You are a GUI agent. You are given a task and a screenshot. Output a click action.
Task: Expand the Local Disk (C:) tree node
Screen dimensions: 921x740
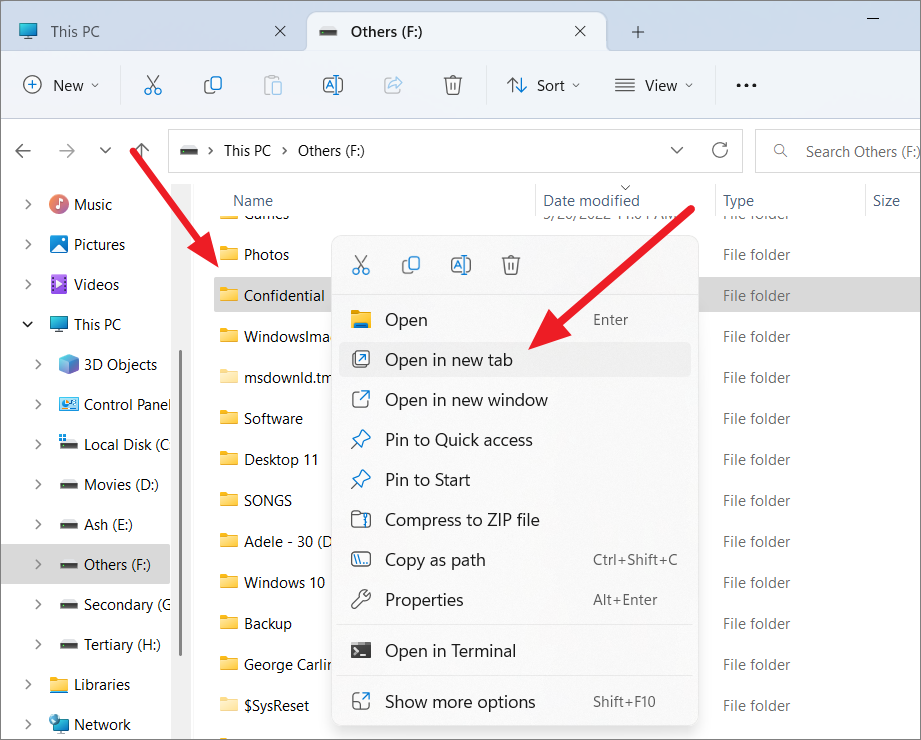pyautogui.click(x=38, y=444)
